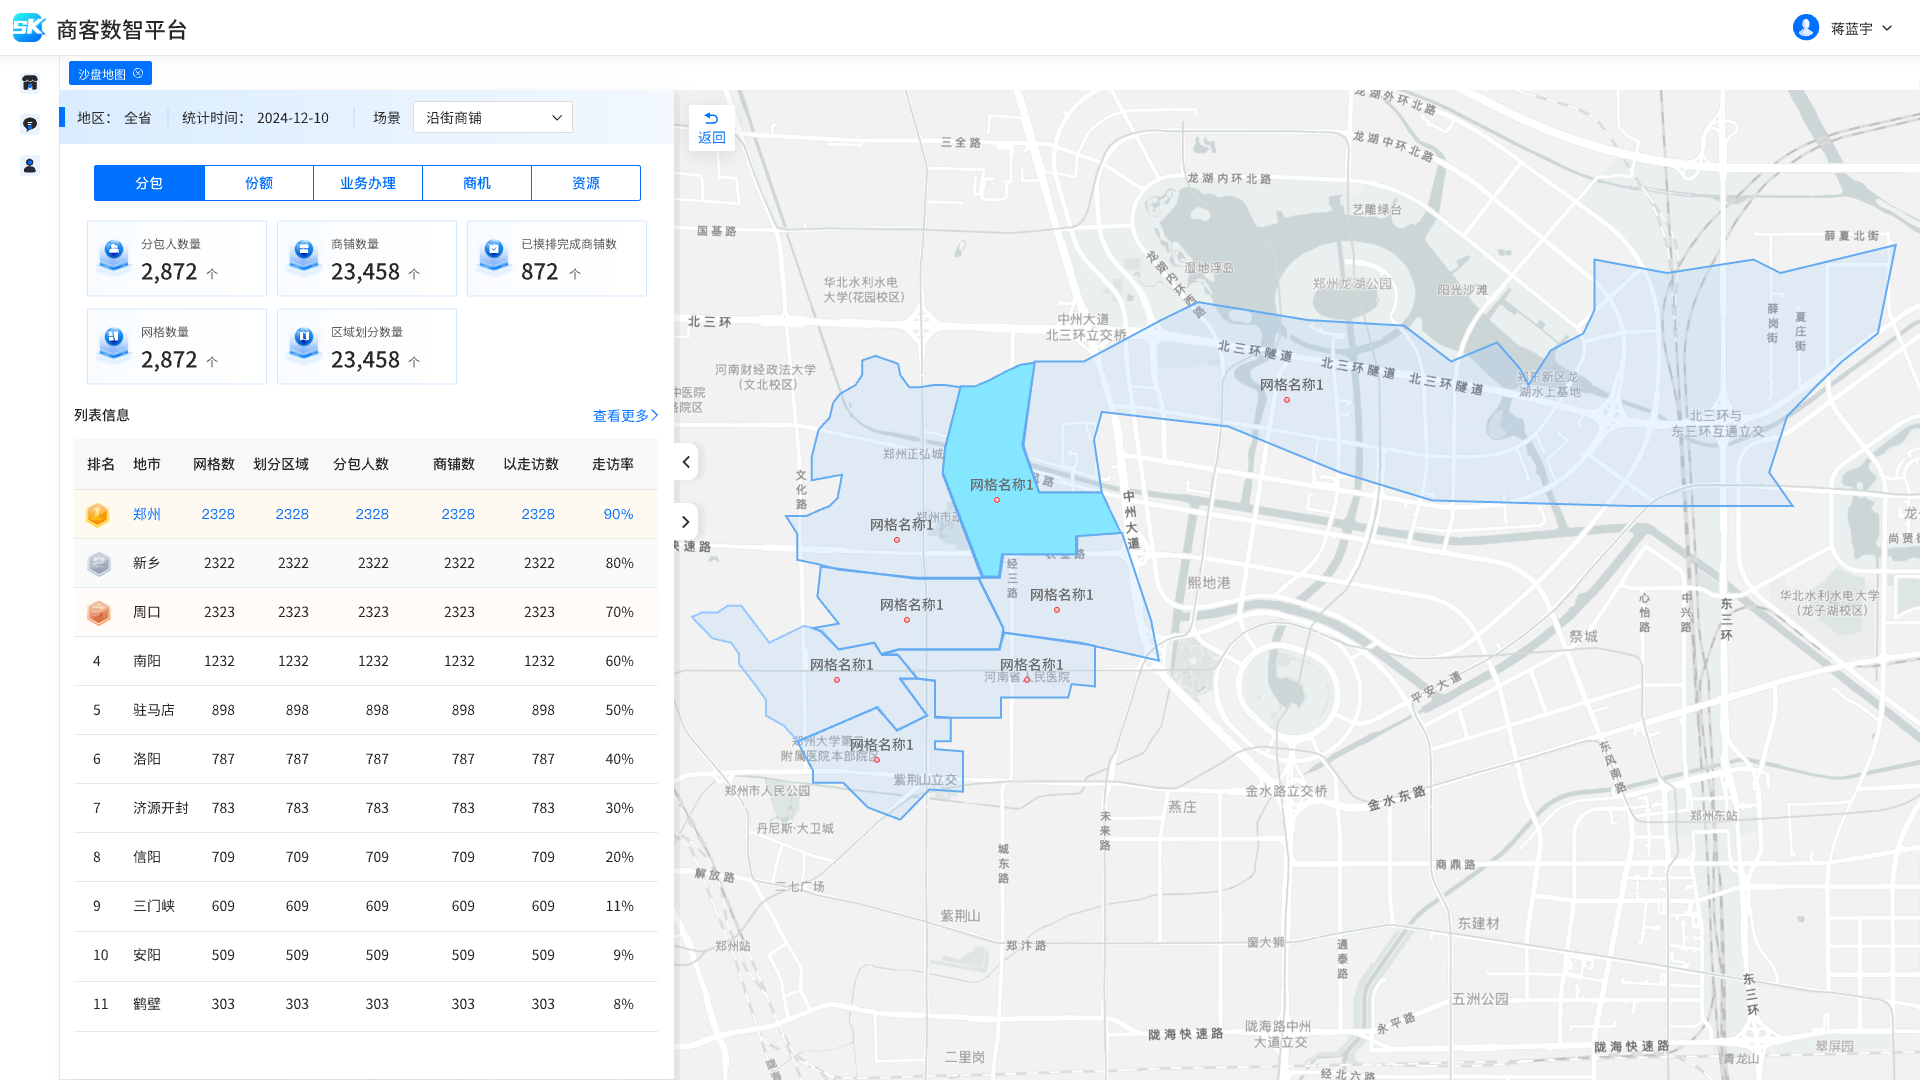
Task: Open the user profile sidebar icon
Action: pos(30,166)
